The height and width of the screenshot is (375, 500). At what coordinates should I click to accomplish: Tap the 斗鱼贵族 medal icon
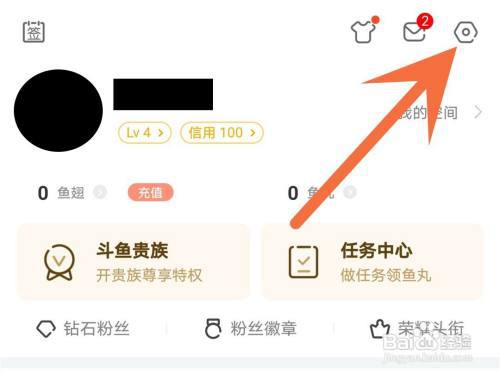(59, 262)
